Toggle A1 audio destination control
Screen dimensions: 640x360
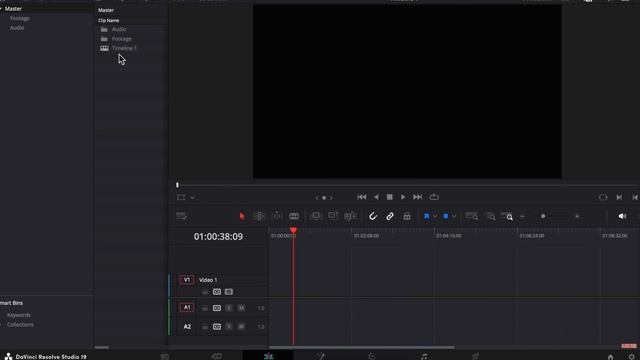click(187, 307)
